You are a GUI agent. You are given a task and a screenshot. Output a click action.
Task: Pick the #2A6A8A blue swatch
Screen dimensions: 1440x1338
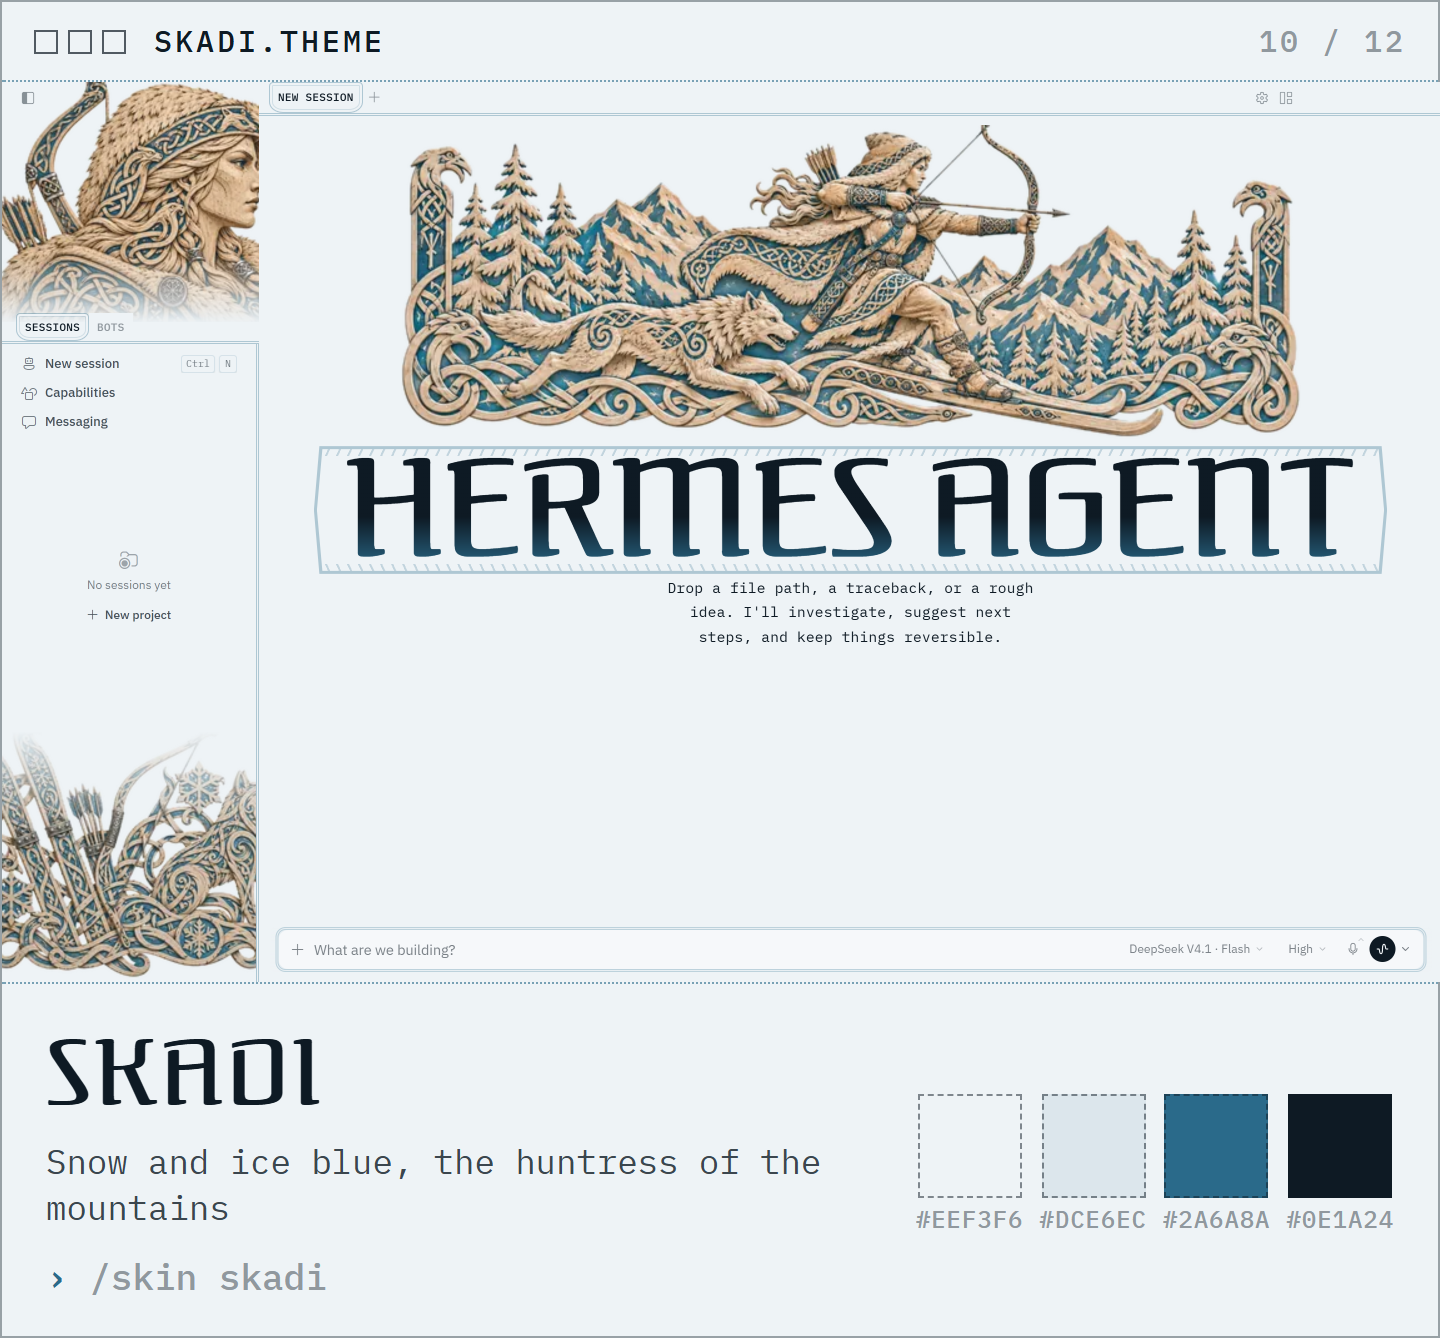1216,1146
